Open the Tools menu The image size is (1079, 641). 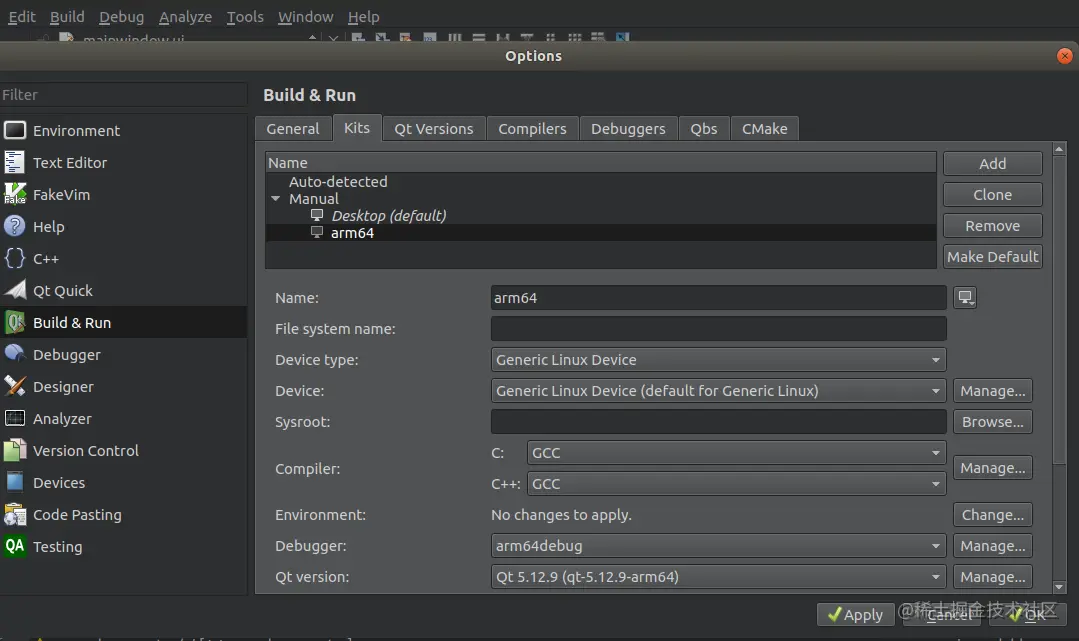coord(245,17)
